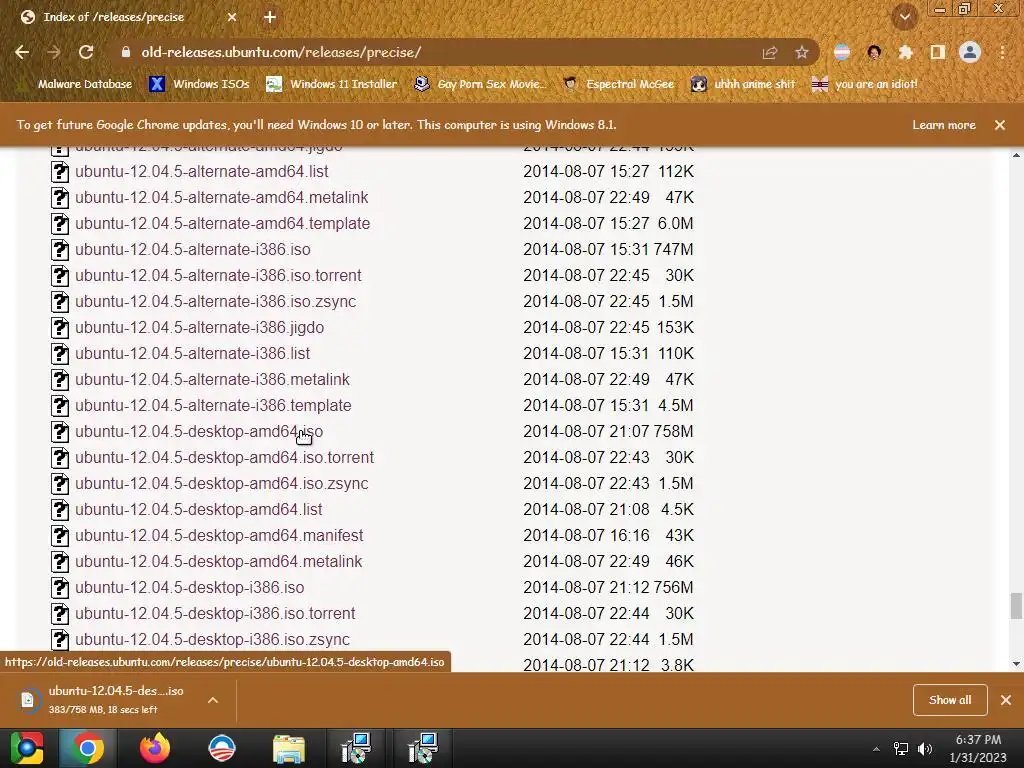Open the network icon in system tray
Image resolution: width=1024 pixels, height=768 pixels.
tap(901, 749)
